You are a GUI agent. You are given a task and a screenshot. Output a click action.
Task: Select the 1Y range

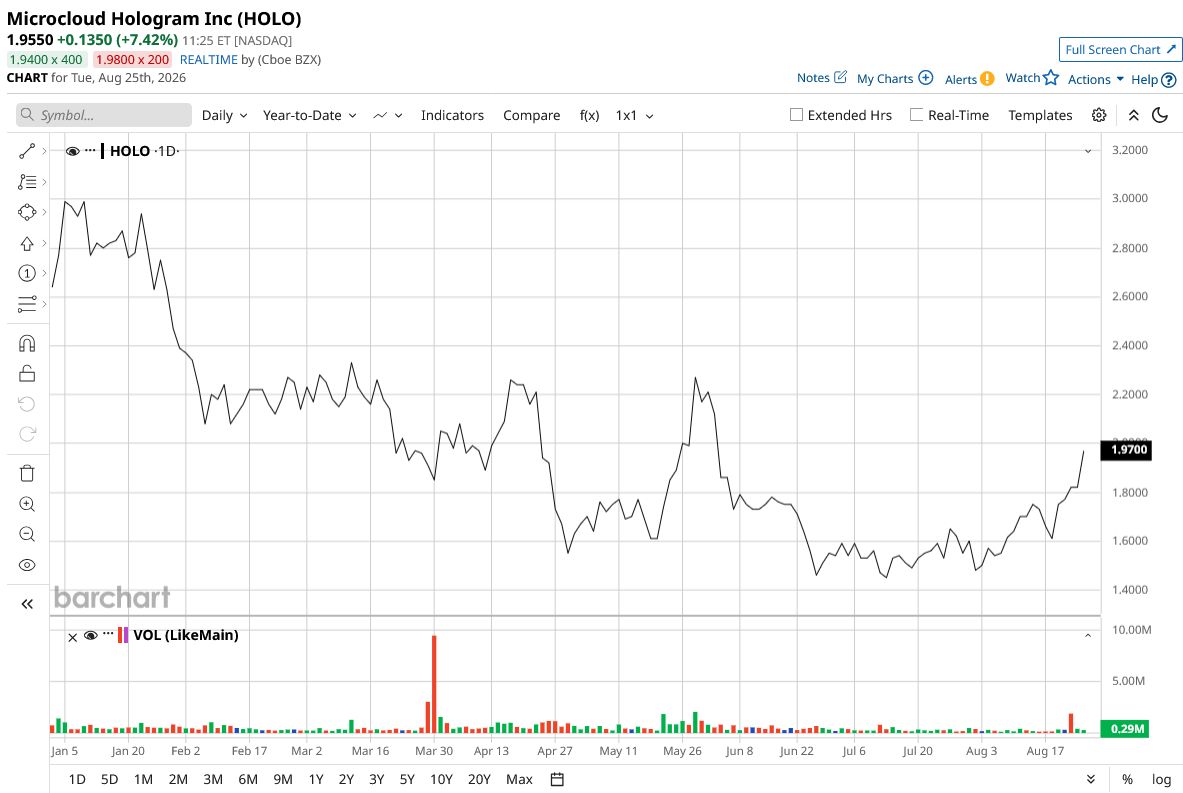click(x=315, y=779)
